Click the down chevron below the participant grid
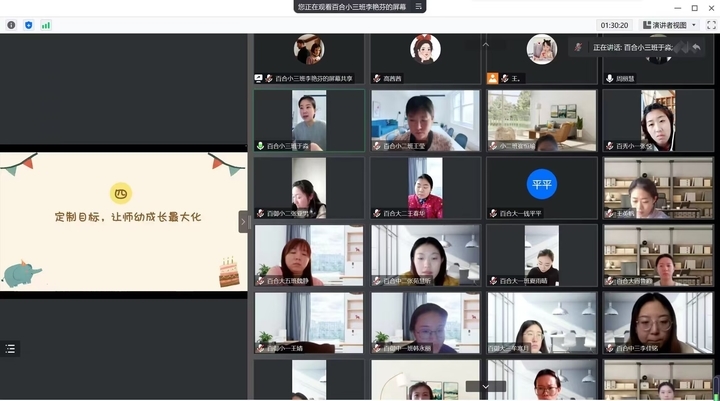This screenshot has height=401, width=720. tap(485, 387)
